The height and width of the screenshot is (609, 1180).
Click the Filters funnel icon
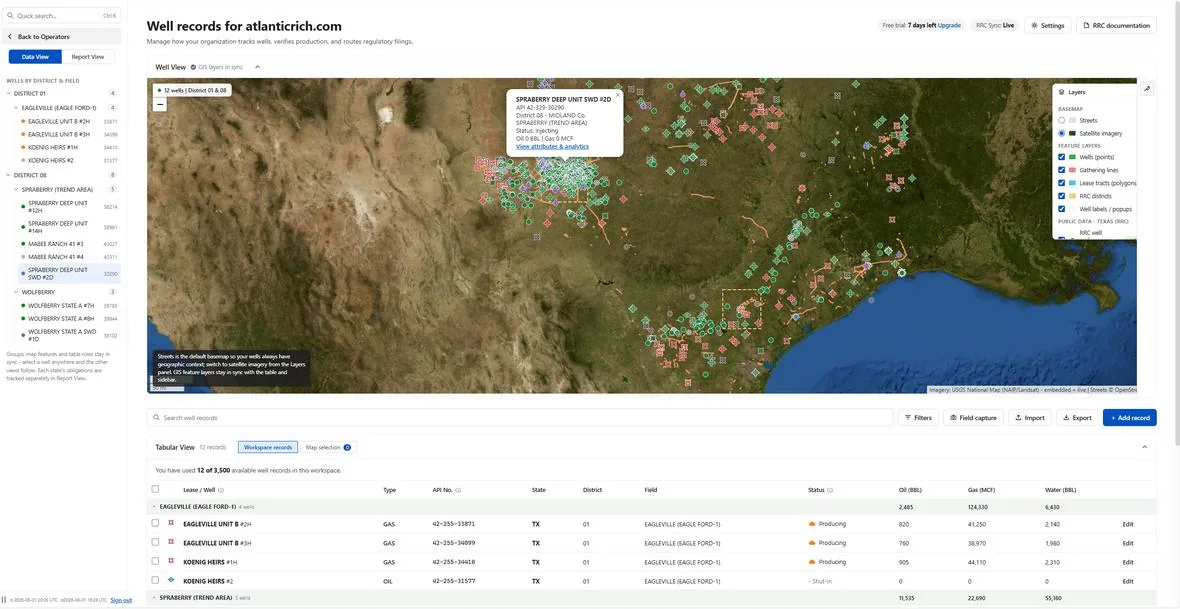point(908,418)
